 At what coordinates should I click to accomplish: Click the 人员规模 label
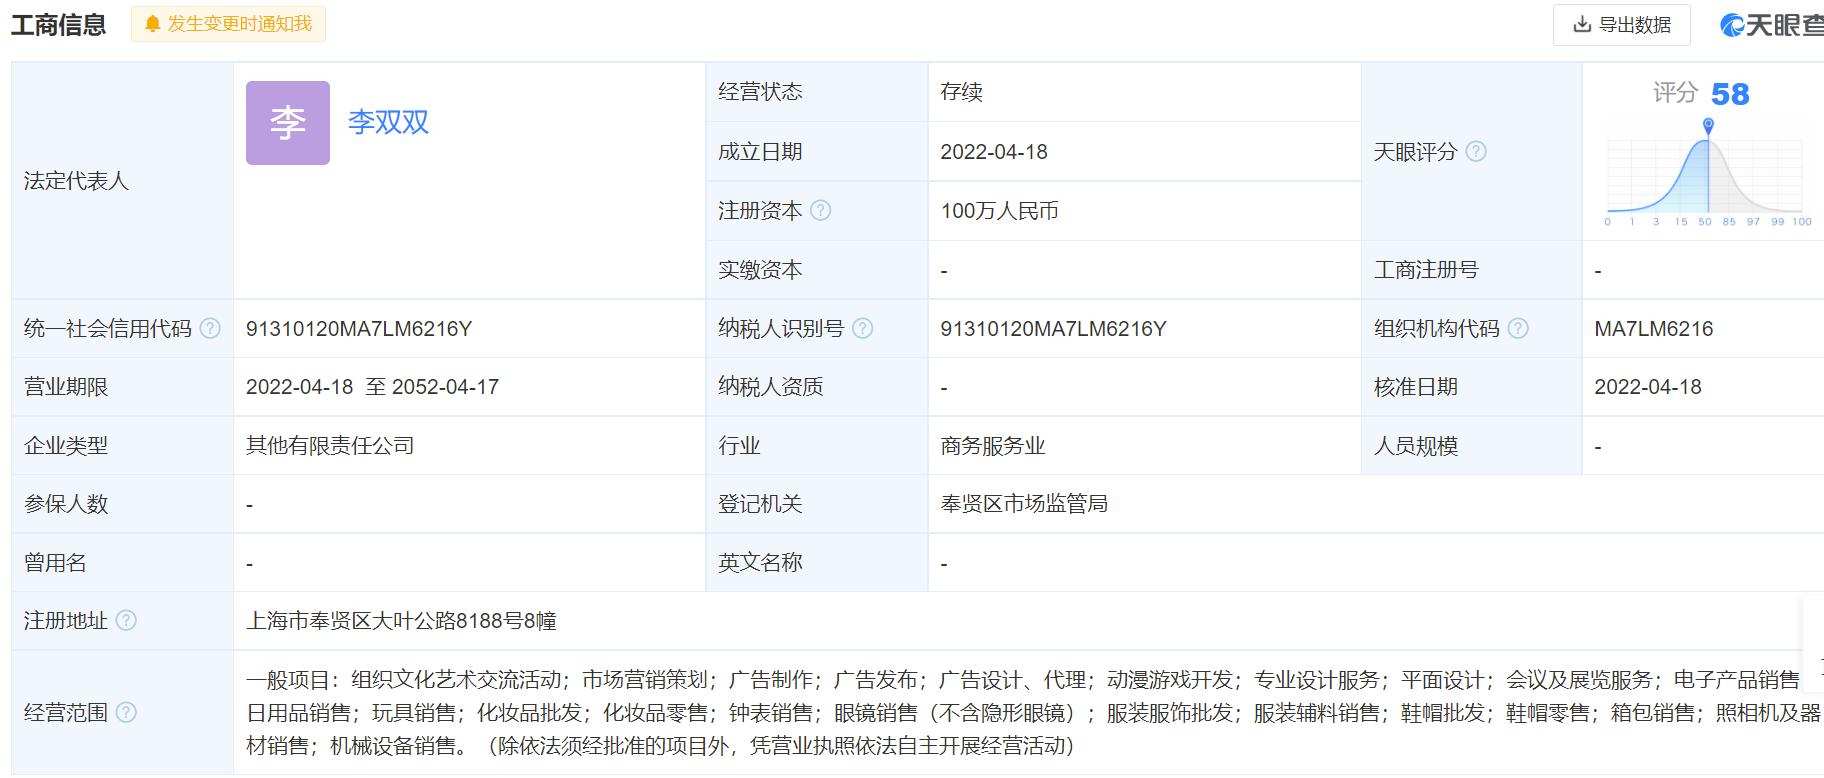(1416, 446)
